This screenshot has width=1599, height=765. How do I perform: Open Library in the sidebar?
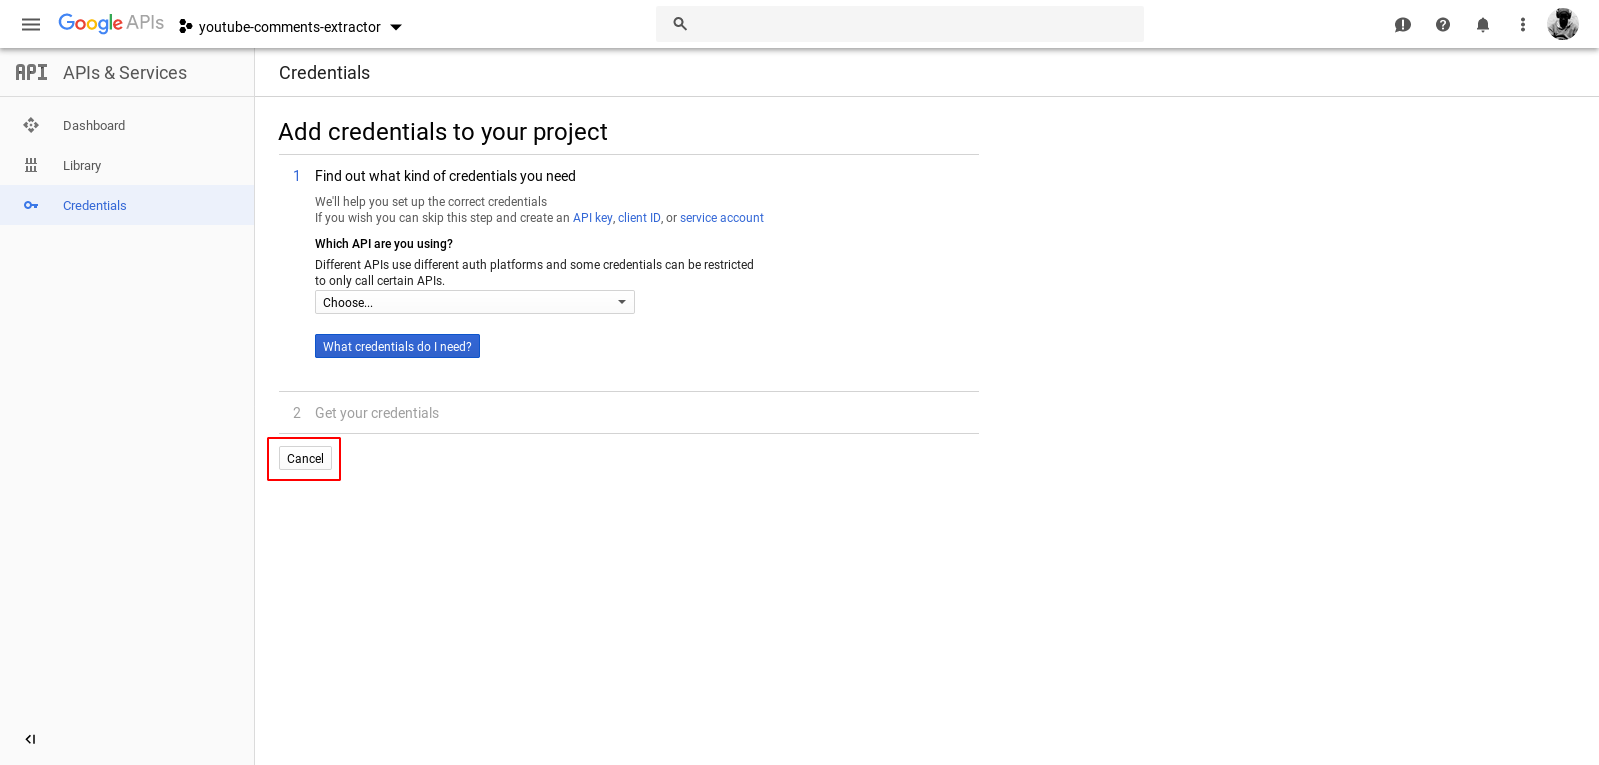[x=82, y=165]
